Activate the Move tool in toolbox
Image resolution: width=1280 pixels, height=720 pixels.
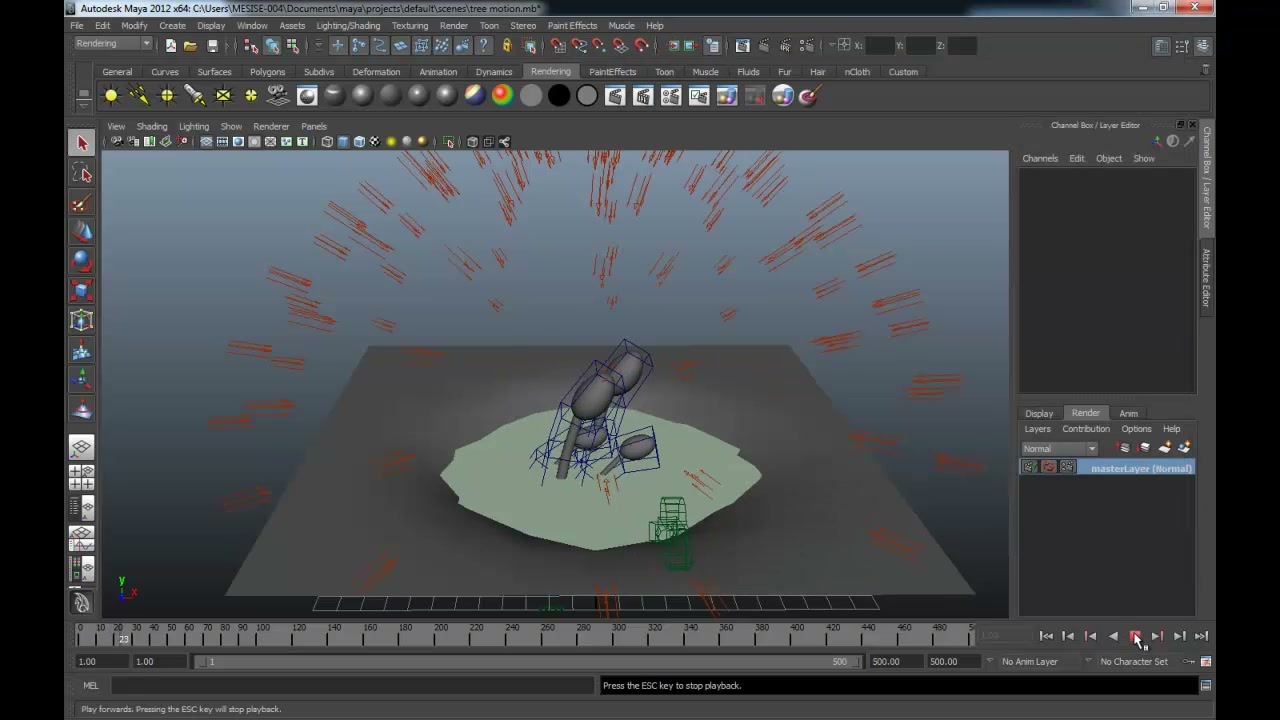point(82,232)
